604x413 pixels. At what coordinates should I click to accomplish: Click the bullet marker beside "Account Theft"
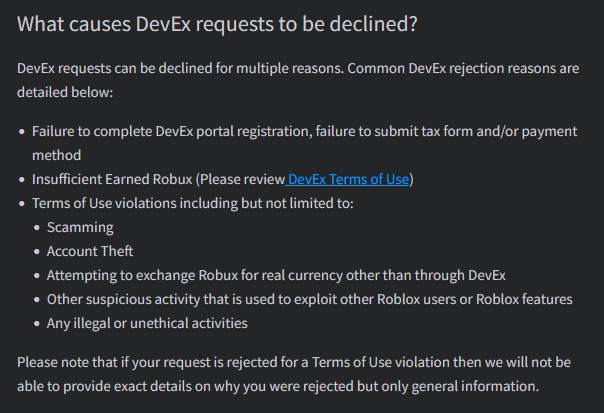[x=36, y=252]
